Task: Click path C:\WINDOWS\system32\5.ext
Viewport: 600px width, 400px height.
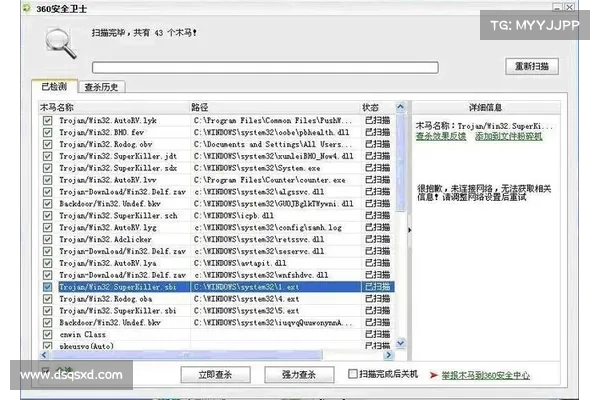Action: point(246,310)
